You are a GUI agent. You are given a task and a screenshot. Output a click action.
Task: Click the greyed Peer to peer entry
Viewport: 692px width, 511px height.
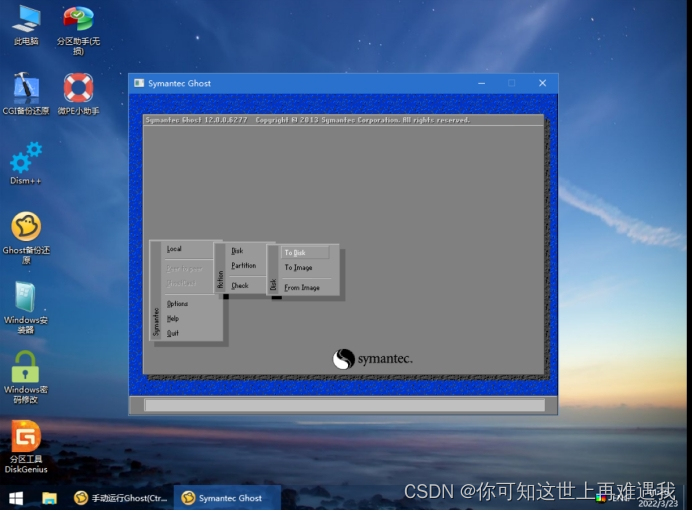pos(184,269)
